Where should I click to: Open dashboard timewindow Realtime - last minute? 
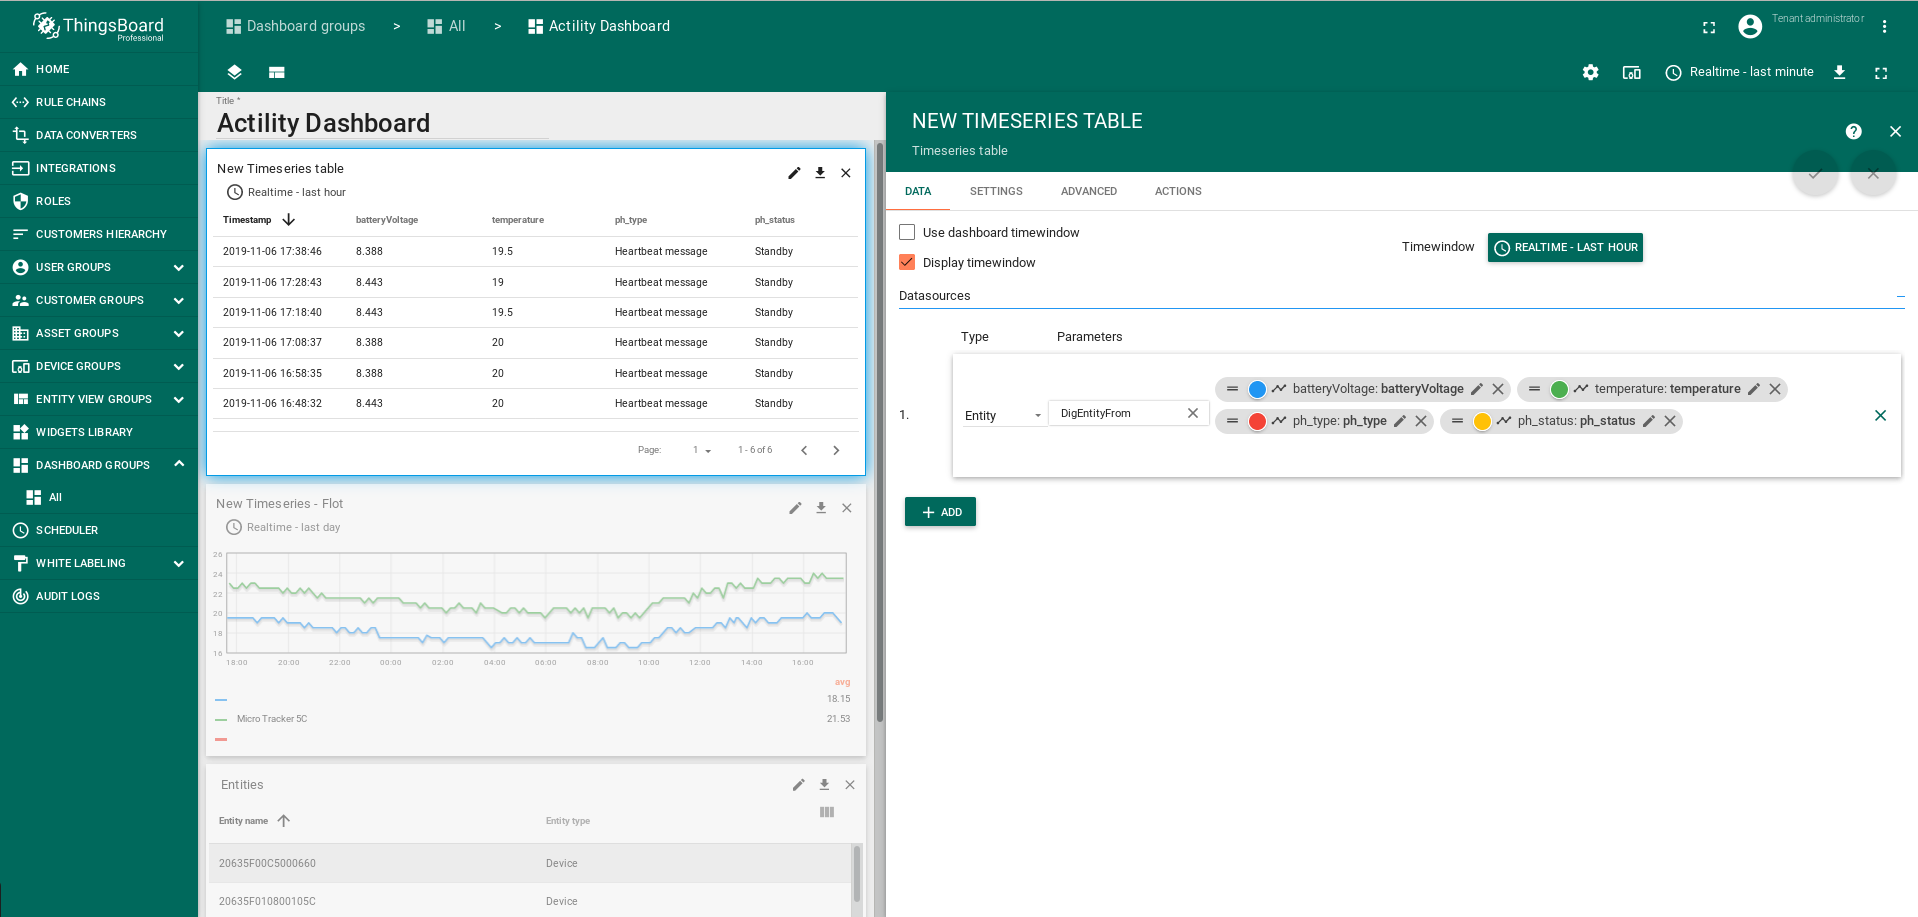[1739, 72]
